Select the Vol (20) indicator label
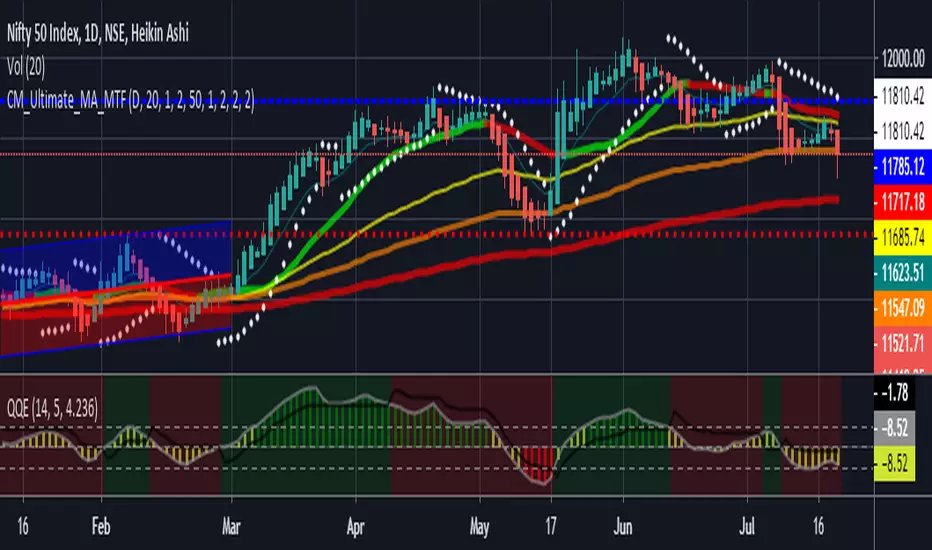Screen dimensions: 932x550 [26, 67]
